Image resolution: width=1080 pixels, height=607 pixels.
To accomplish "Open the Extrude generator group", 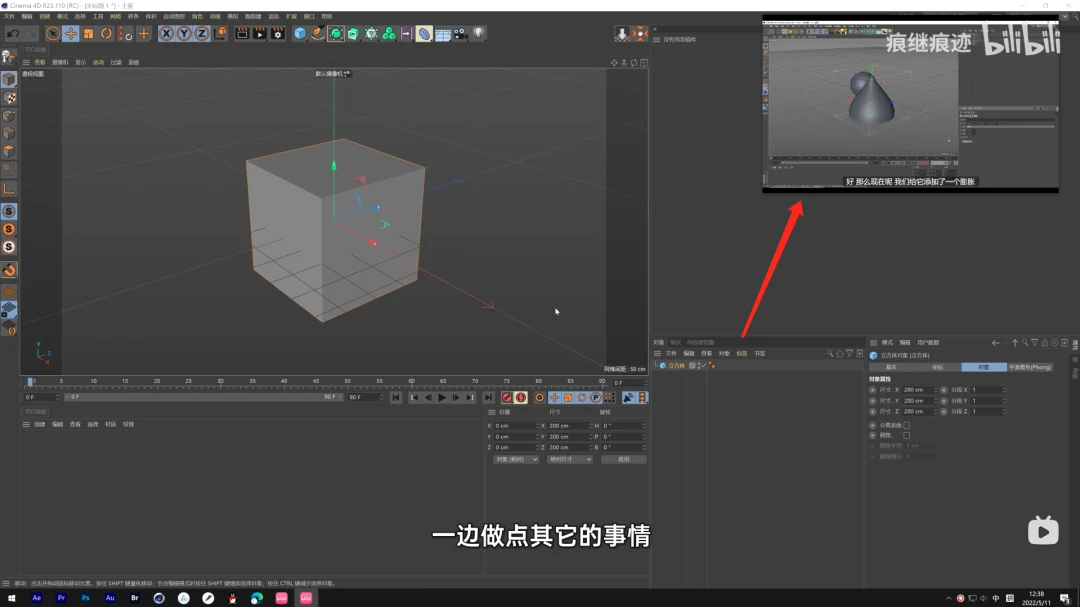I will [353, 33].
